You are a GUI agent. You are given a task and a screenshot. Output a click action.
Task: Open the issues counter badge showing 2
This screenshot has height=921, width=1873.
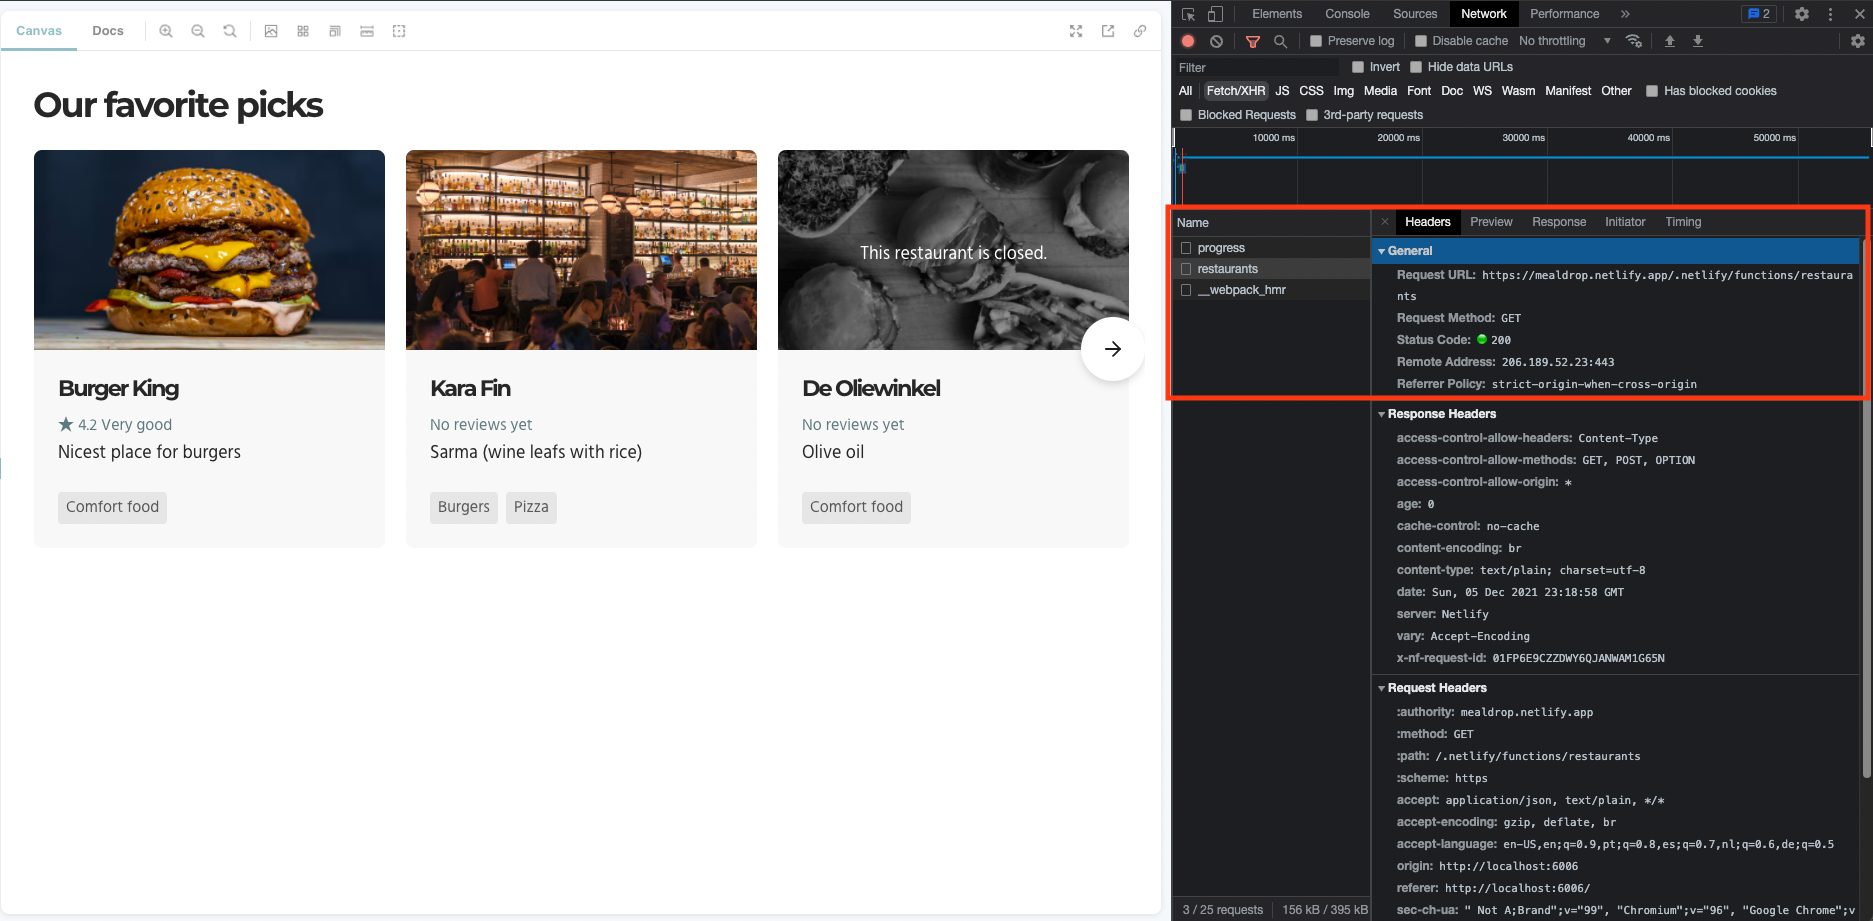coord(1759,14)
